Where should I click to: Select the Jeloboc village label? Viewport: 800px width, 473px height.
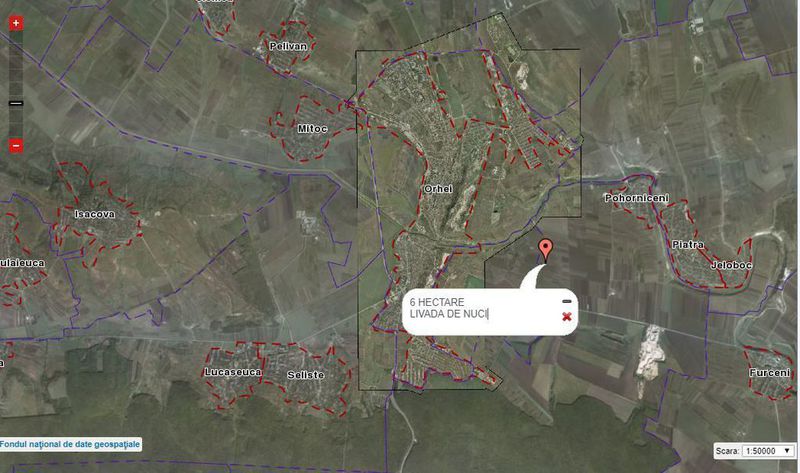coord(731,265)
